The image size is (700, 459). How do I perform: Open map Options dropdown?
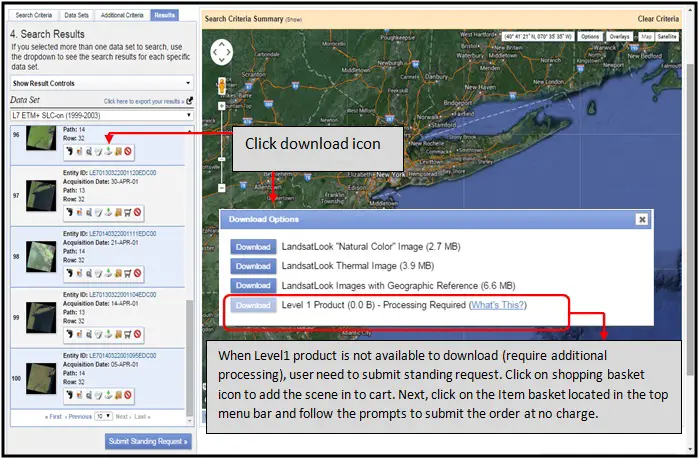click(590, 37)
